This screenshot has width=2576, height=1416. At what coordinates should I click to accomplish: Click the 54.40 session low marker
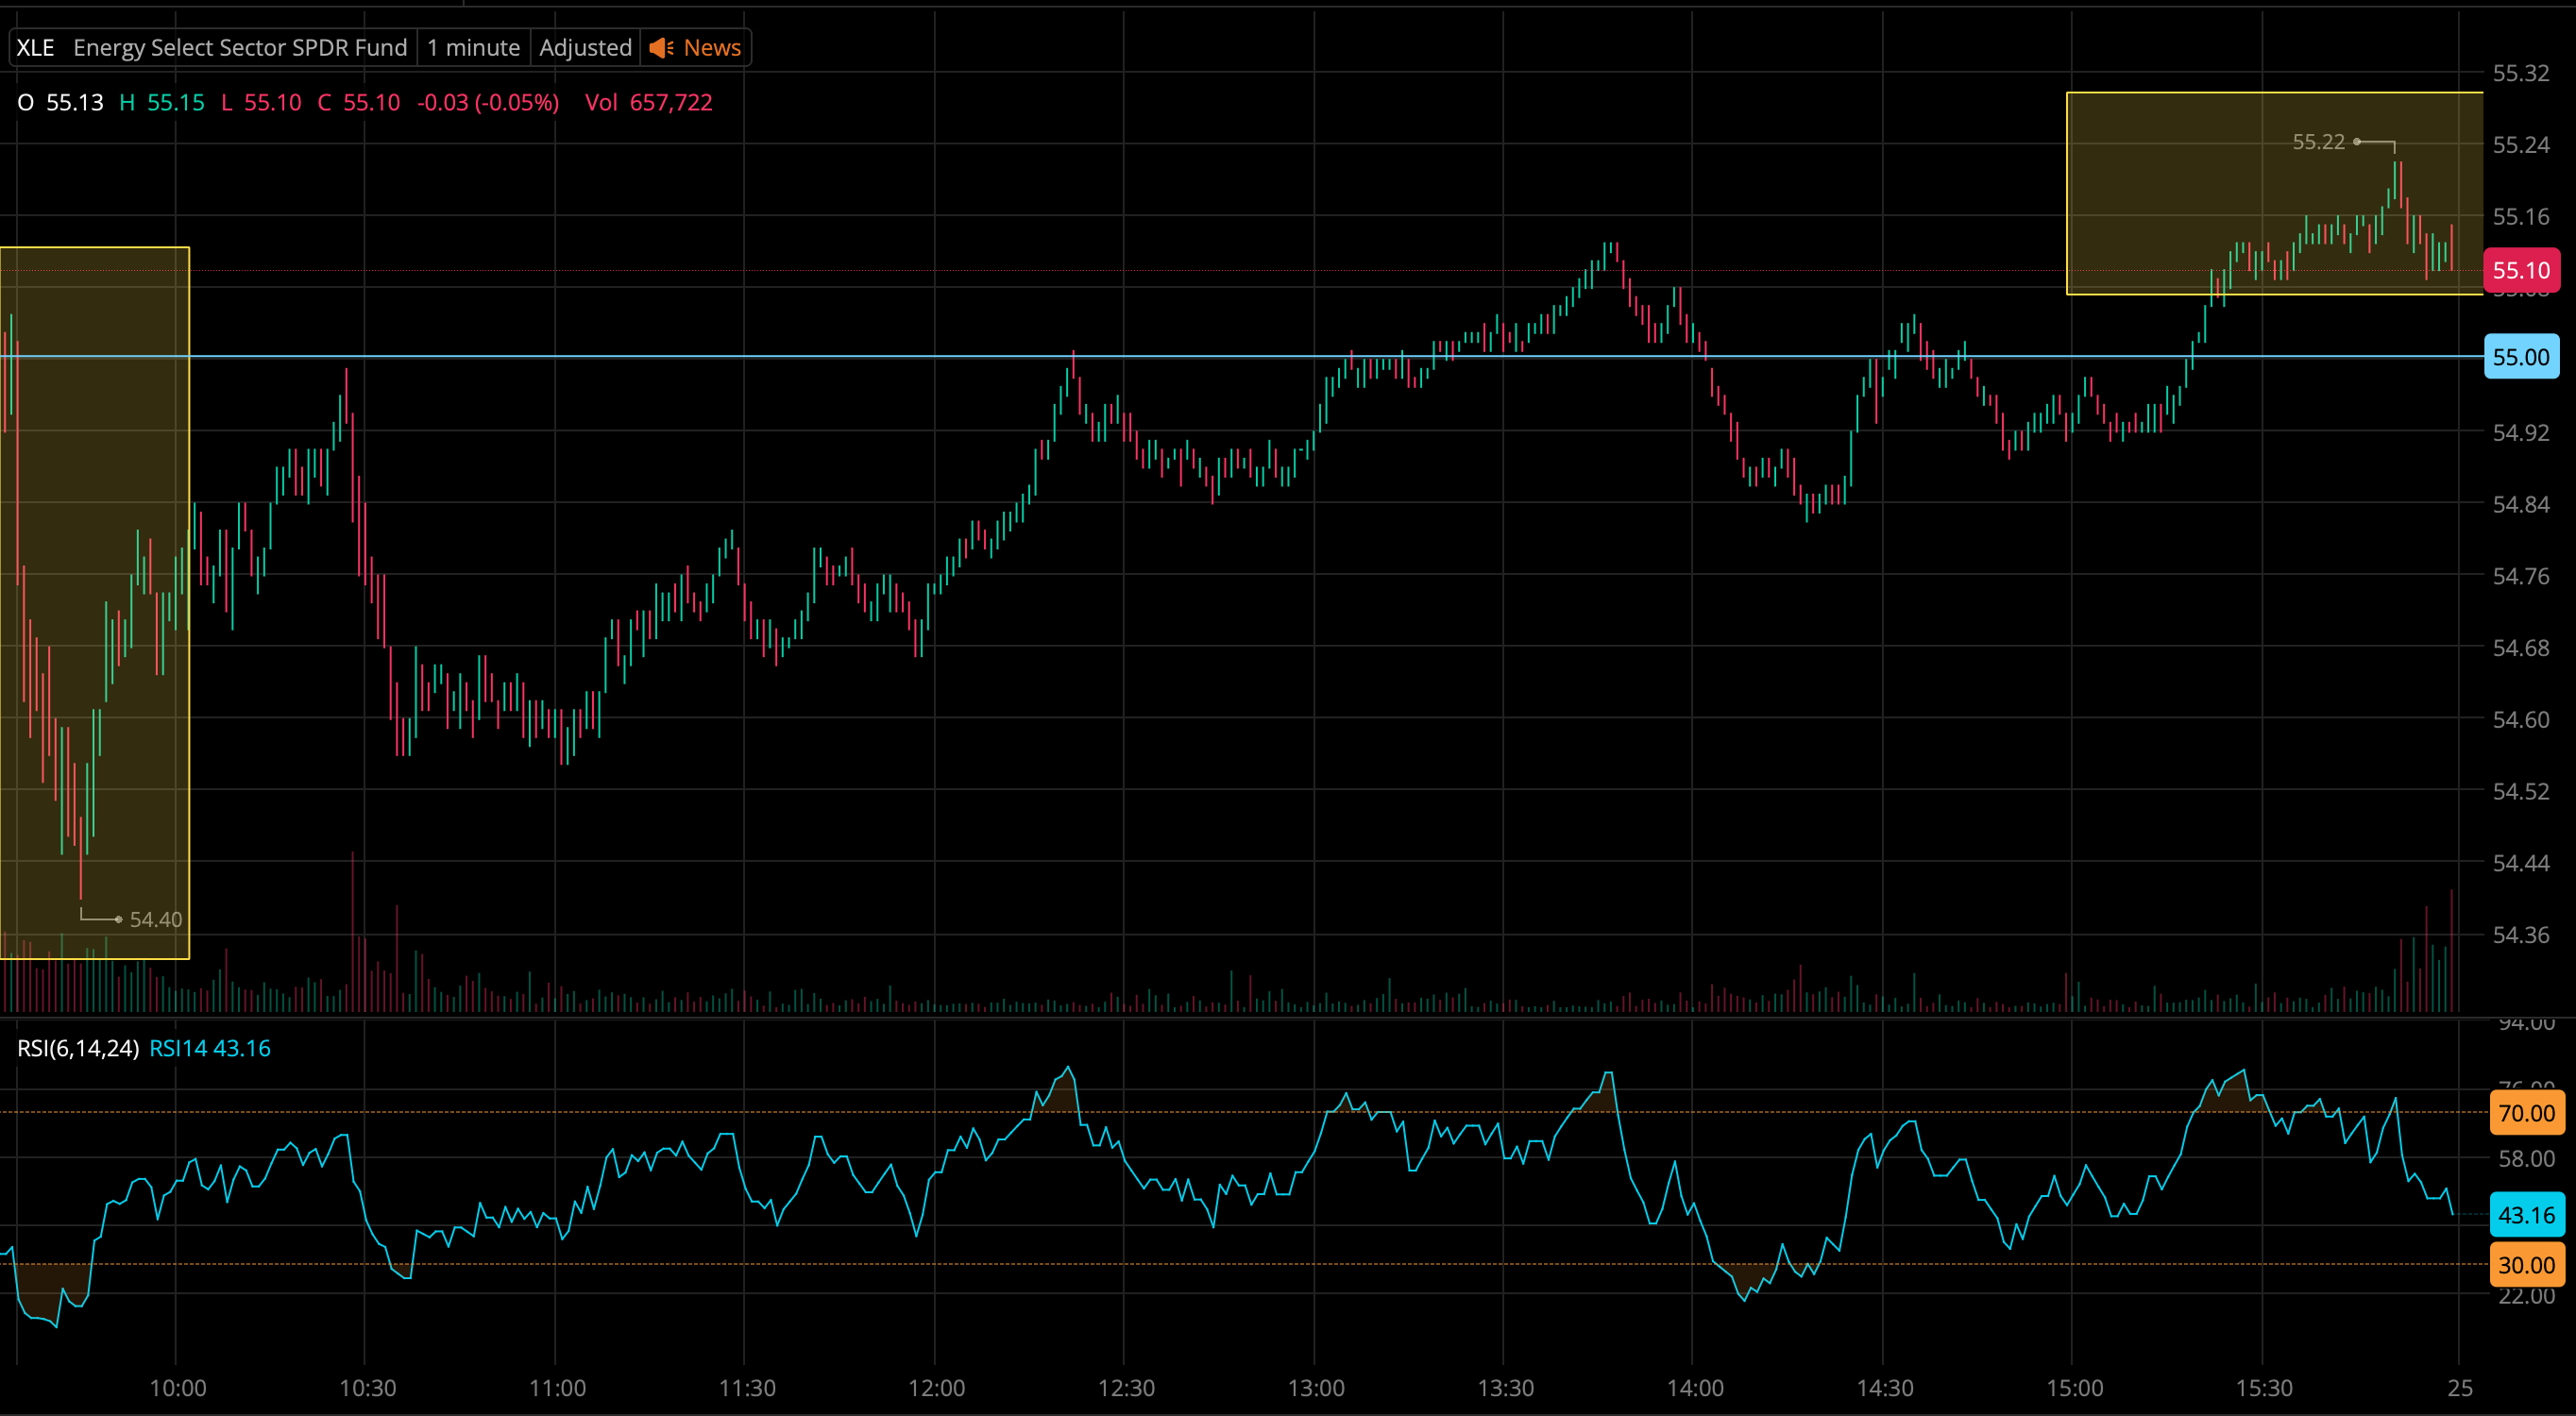156,920
